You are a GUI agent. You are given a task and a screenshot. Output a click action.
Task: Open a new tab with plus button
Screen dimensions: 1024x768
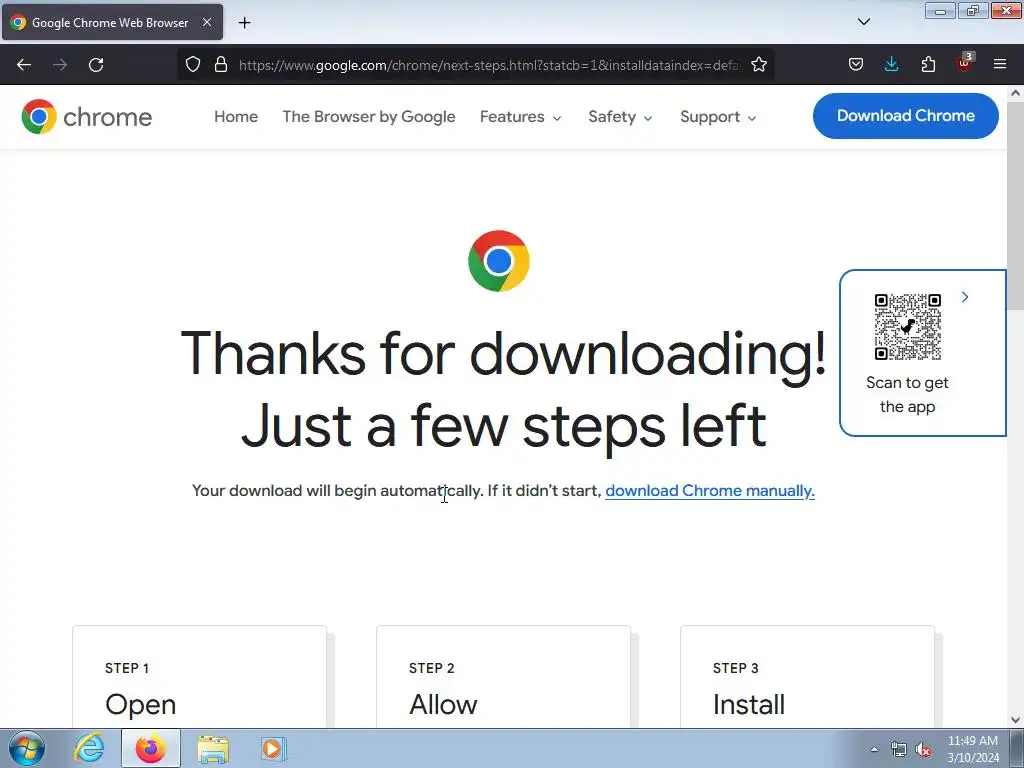(x=244, y=23)
